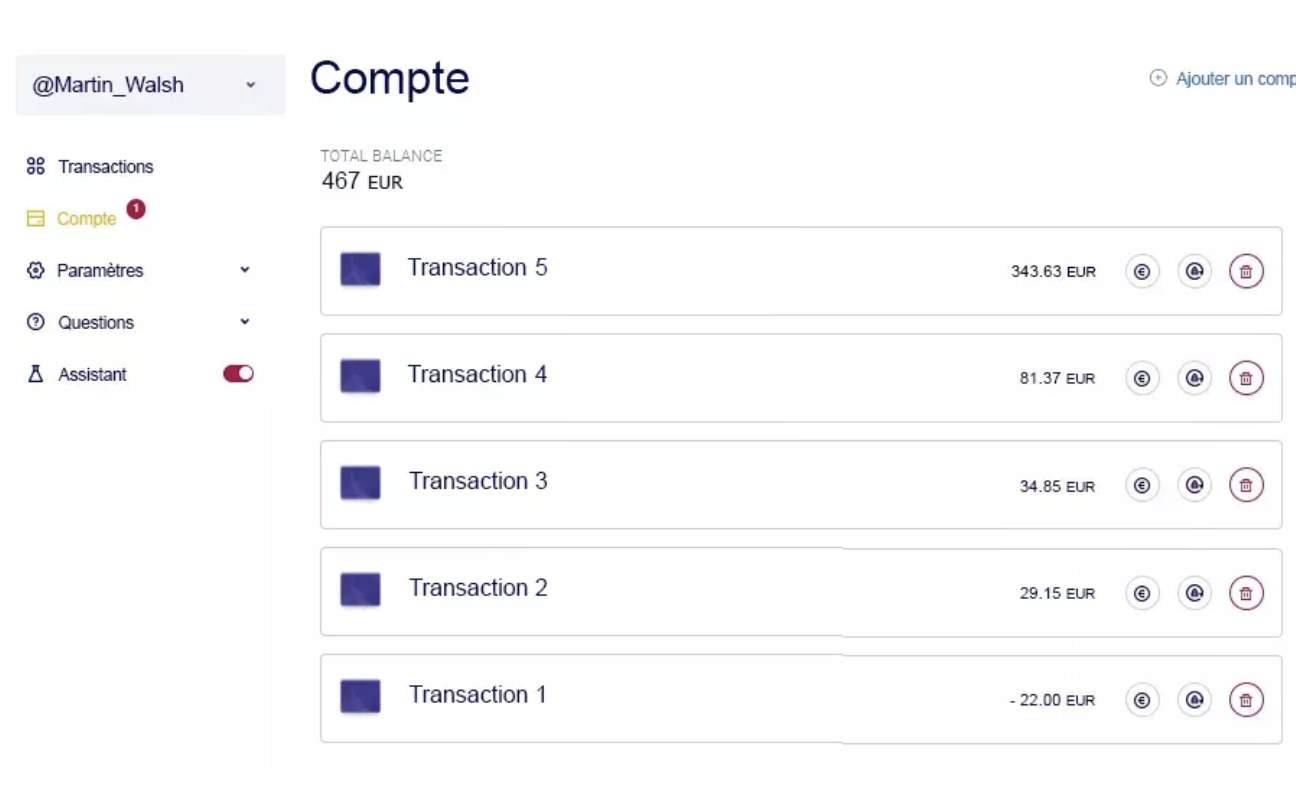Image resolution: width=1296 pixels, height=788 pixels.
Task: Delete Transaction 3 with trash icon
Action: 1246,485
